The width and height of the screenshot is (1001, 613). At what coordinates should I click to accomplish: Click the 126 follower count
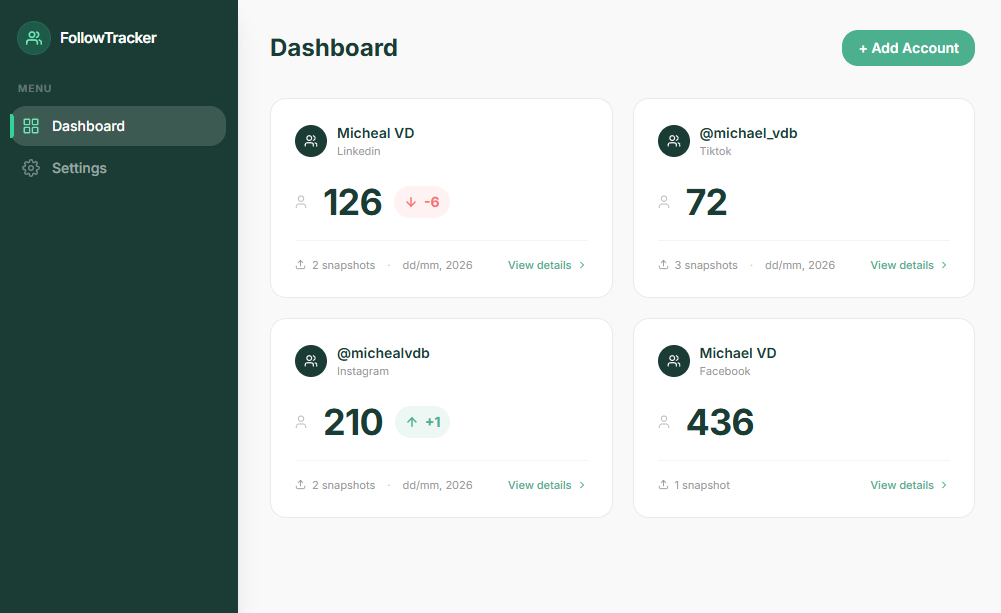coord(352,202)
